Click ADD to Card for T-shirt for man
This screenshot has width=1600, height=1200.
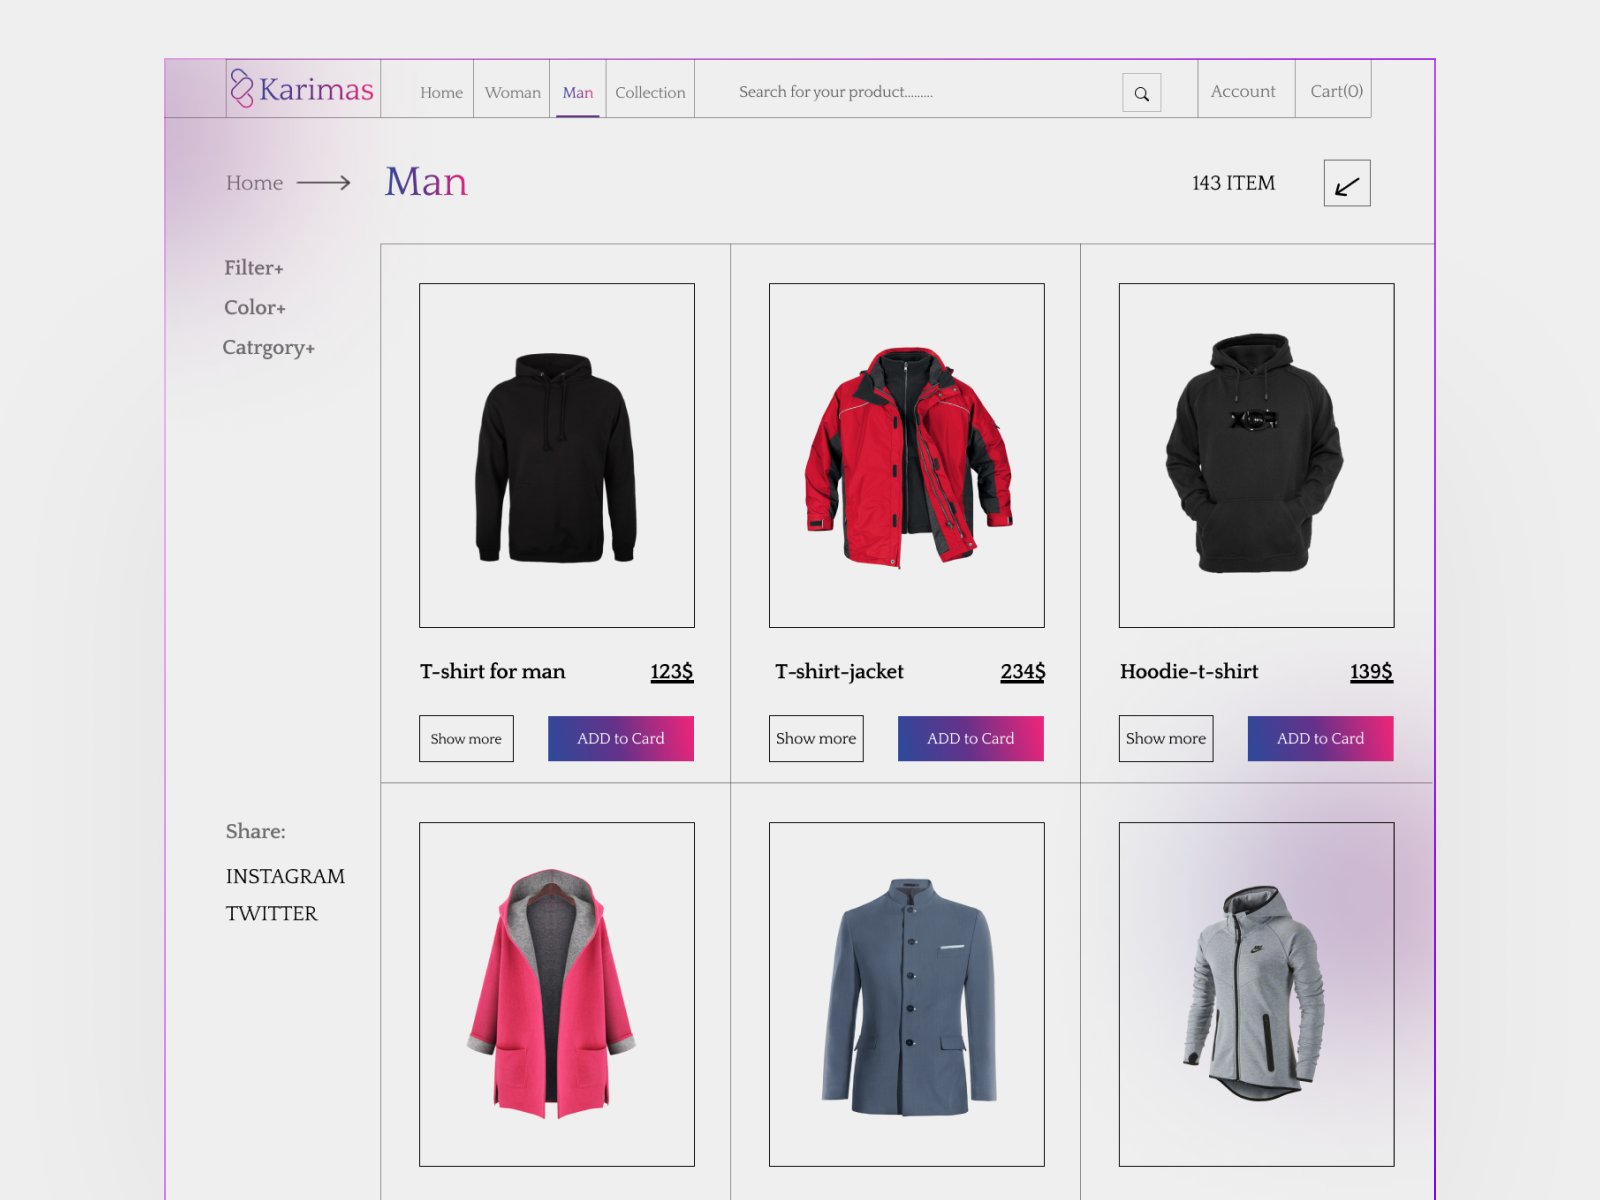tap(620, 738)
